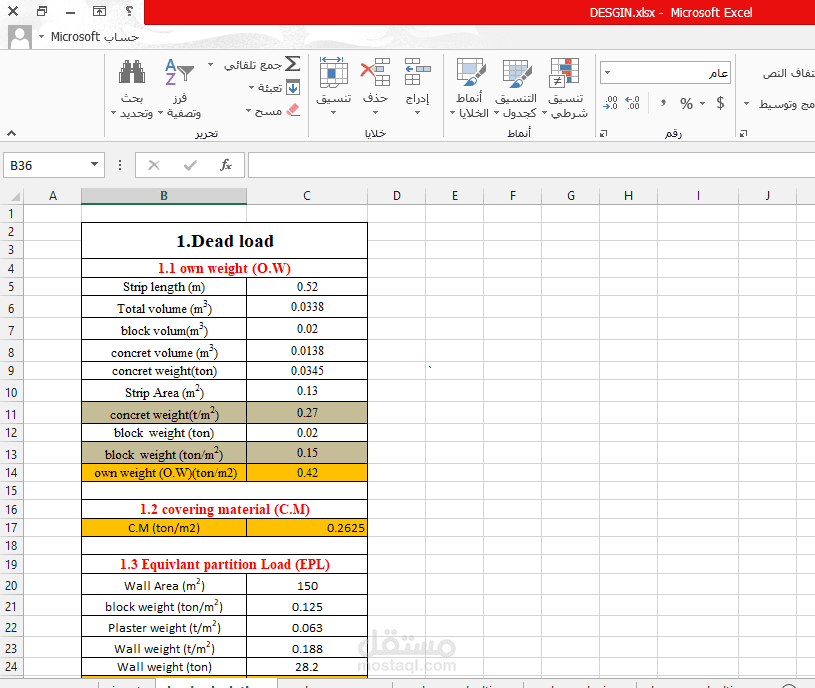Click the Insert Function fx icon
The width and height of the screenshot is (815, 688).
click(x=226, y=165)
